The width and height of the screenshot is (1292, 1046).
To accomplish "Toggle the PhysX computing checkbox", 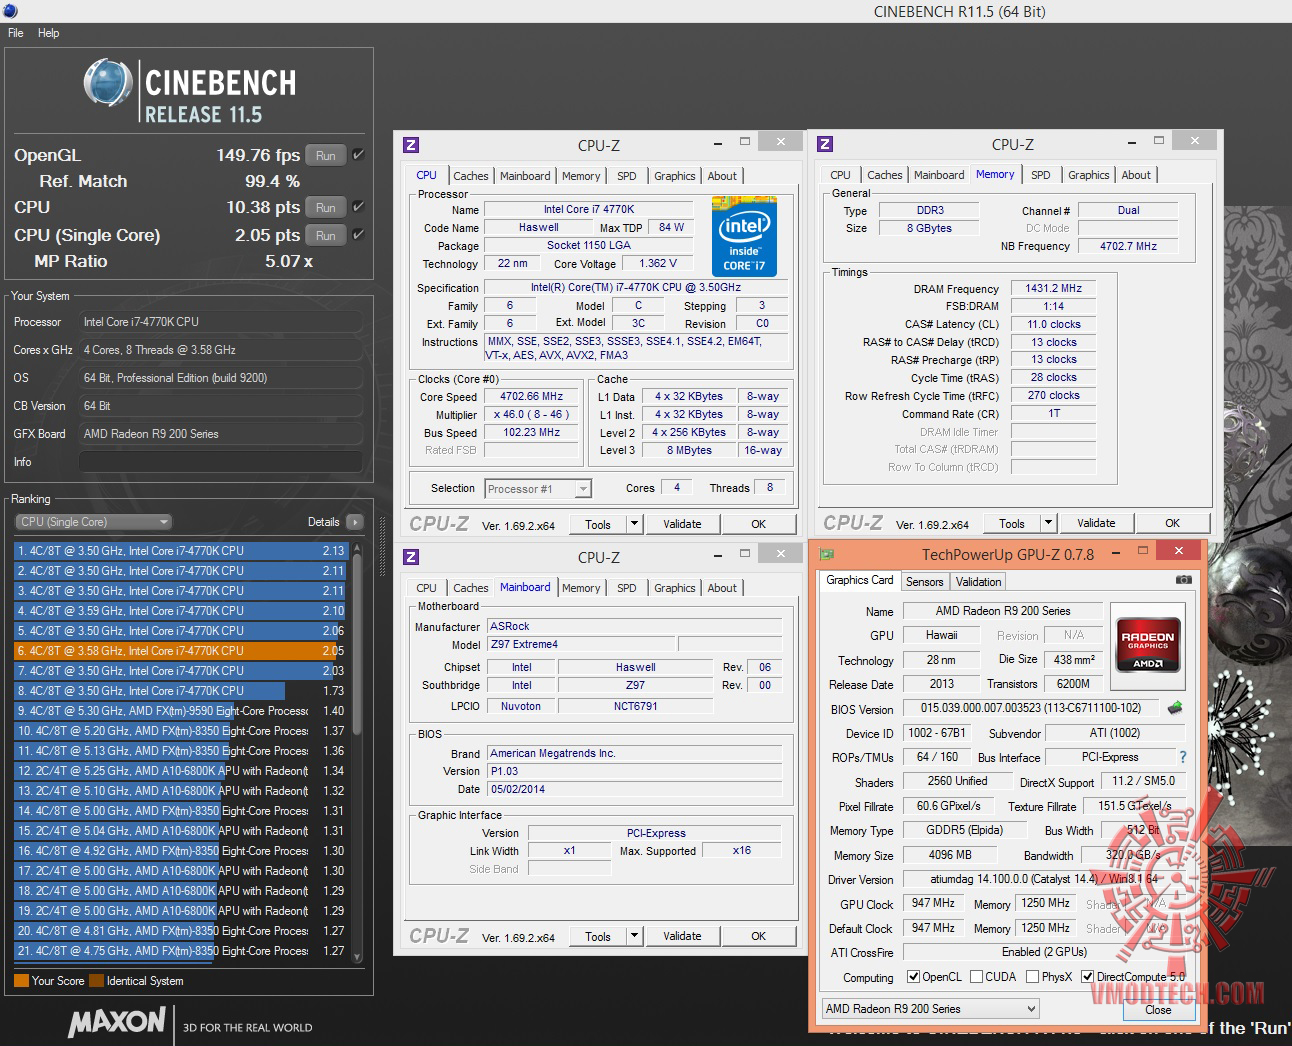I will [x=1033, y=977].
